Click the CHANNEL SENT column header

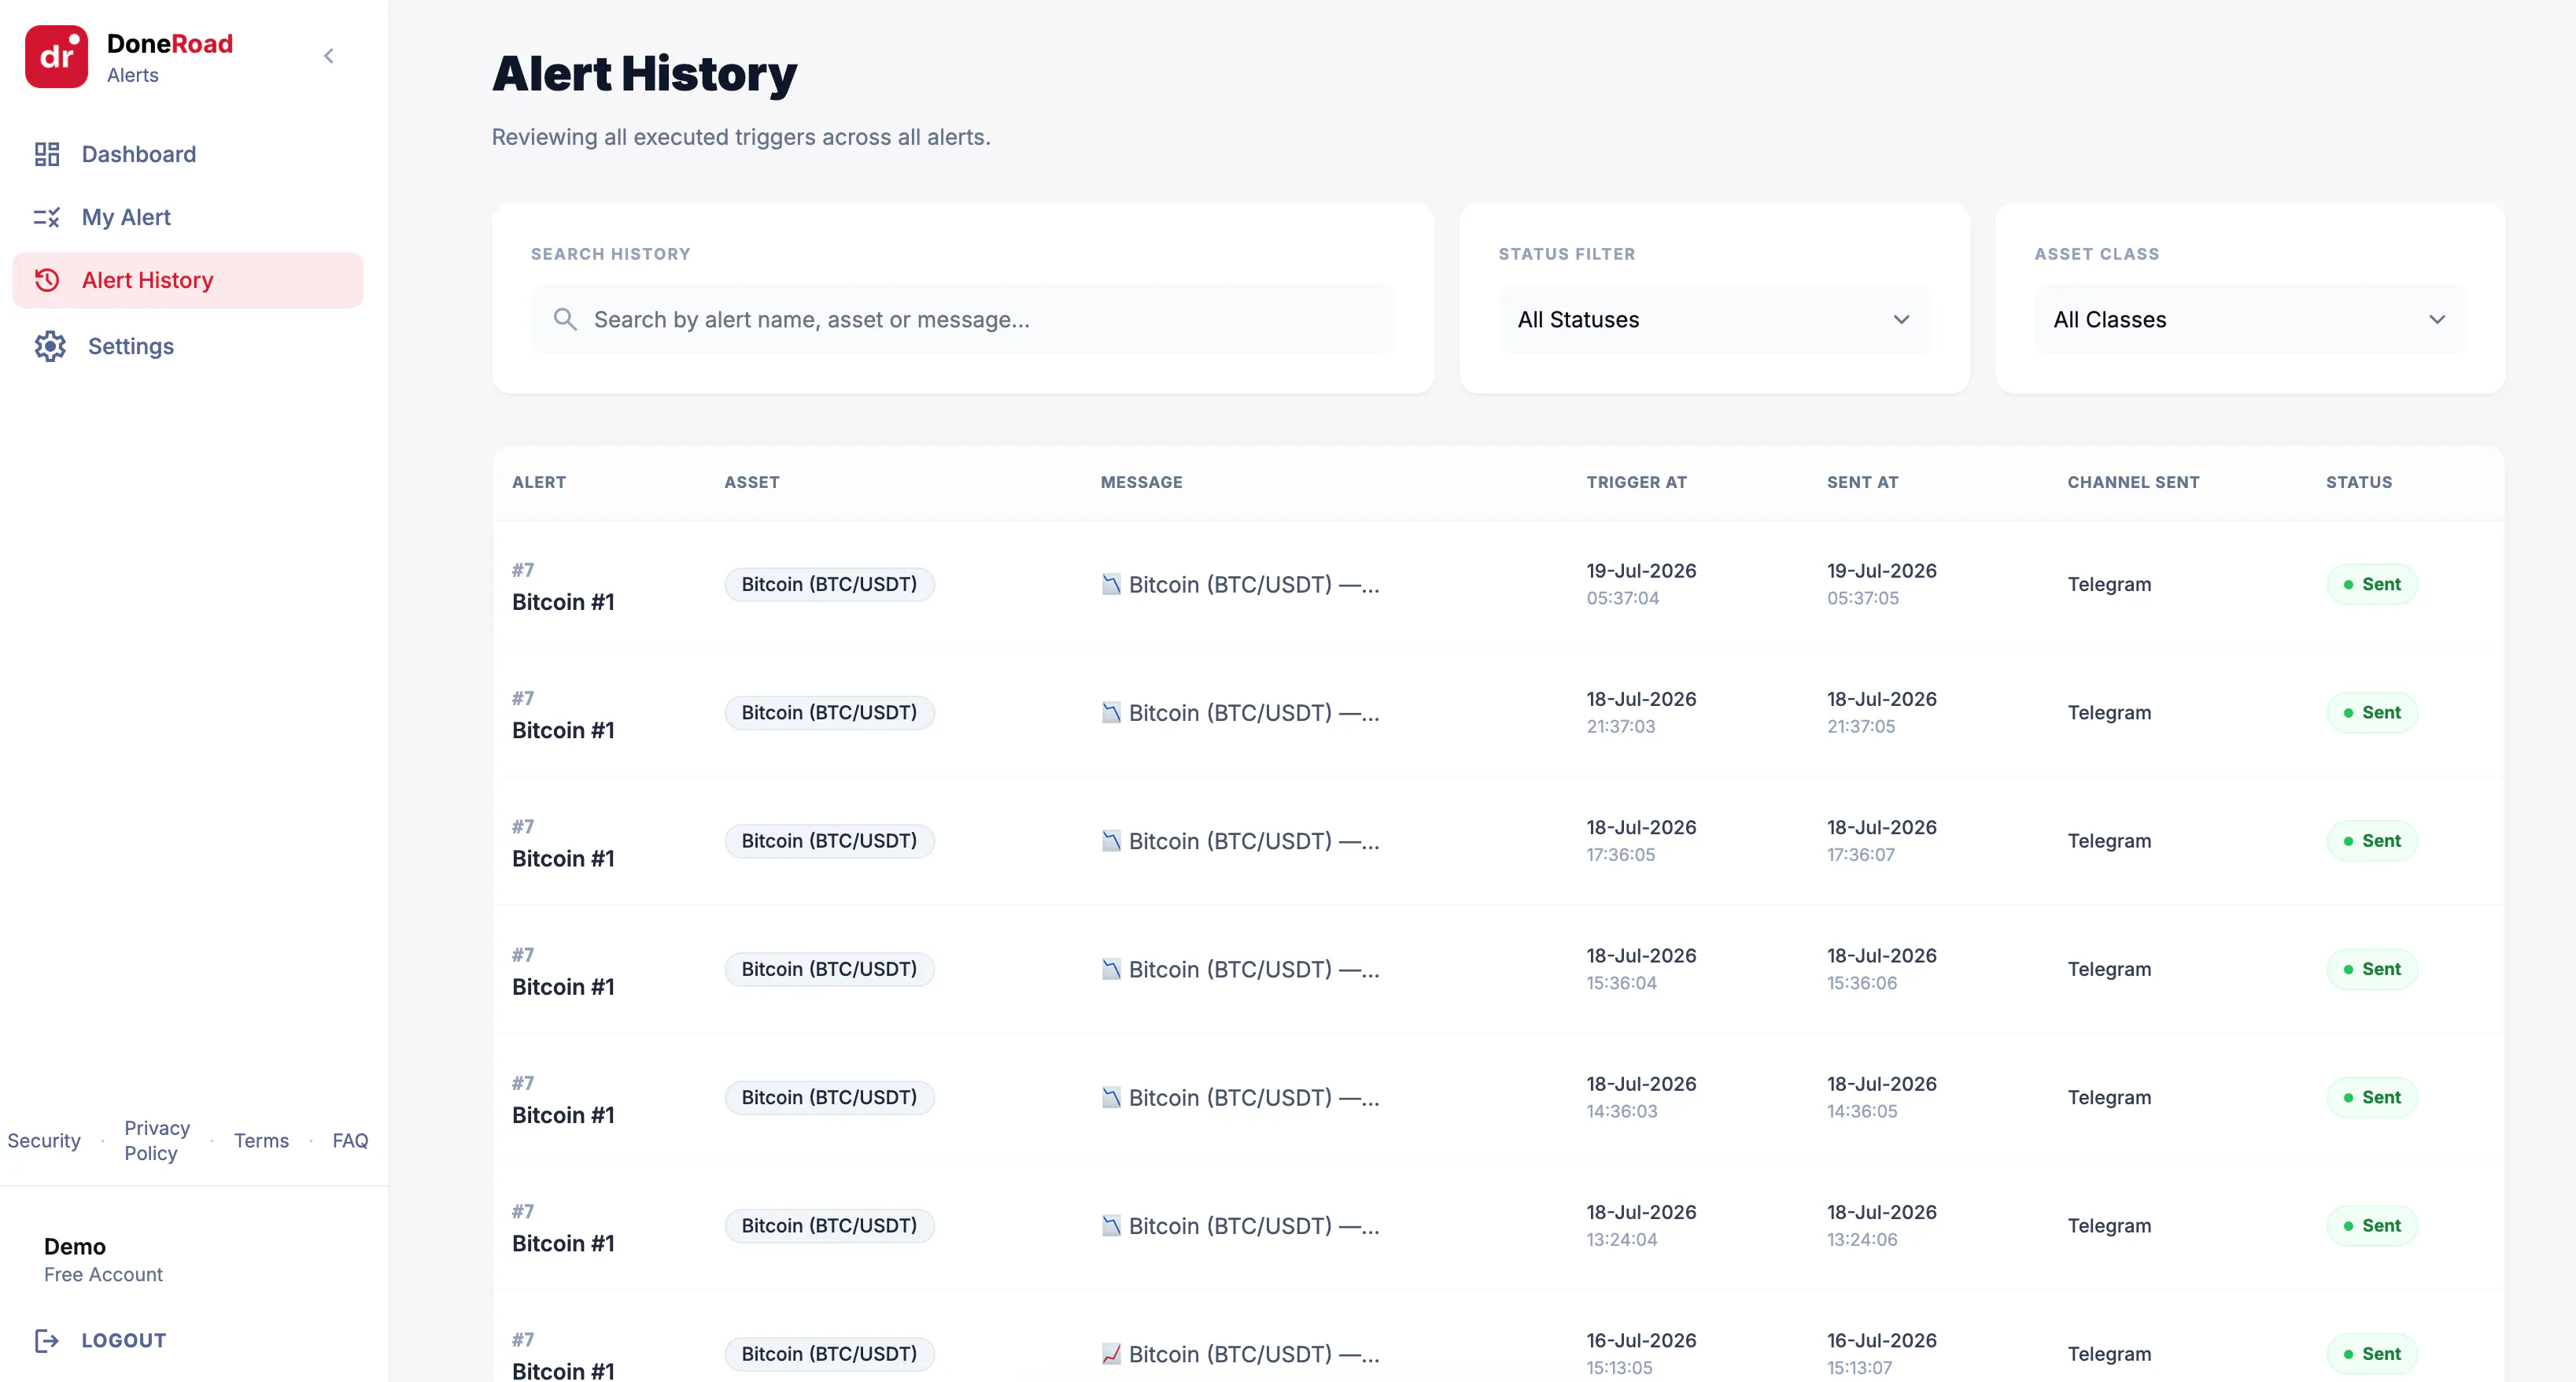(x=2134, y=482)
